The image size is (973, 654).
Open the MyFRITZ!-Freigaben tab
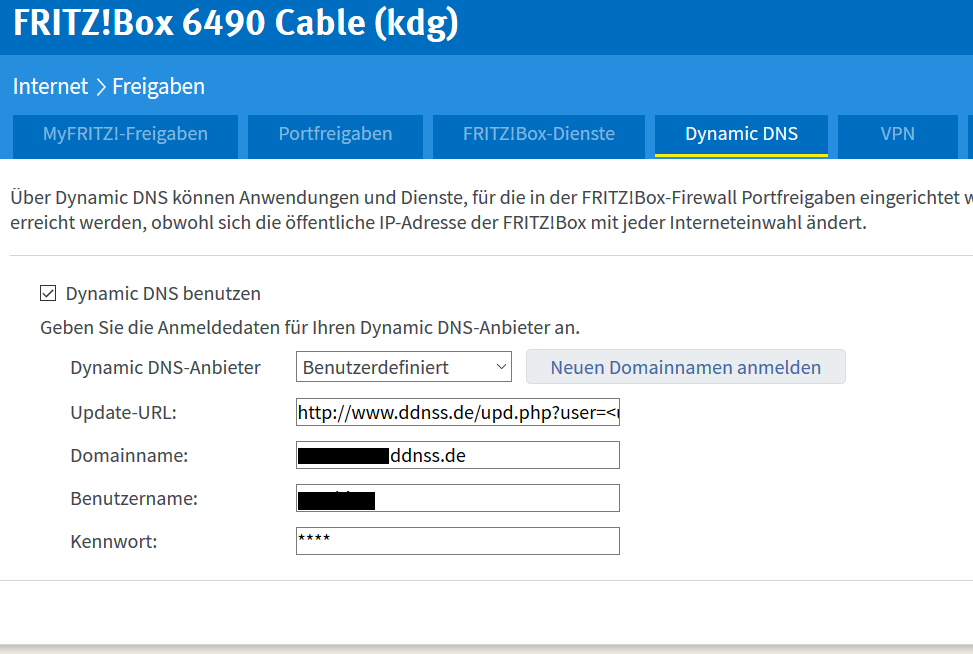click(125, 134)
